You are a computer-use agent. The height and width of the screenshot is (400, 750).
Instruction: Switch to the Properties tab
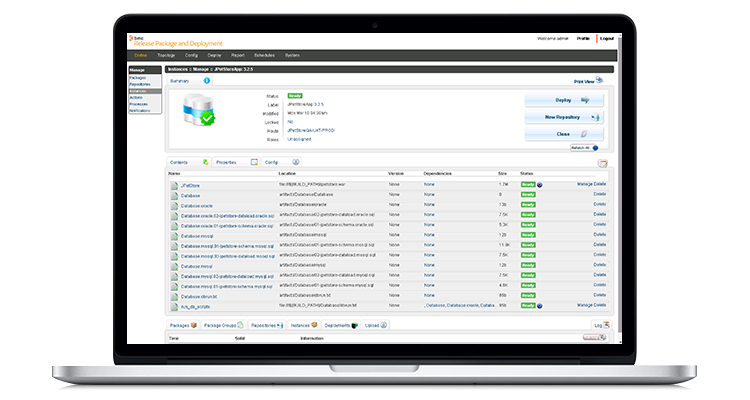click(x=235, y=162)
